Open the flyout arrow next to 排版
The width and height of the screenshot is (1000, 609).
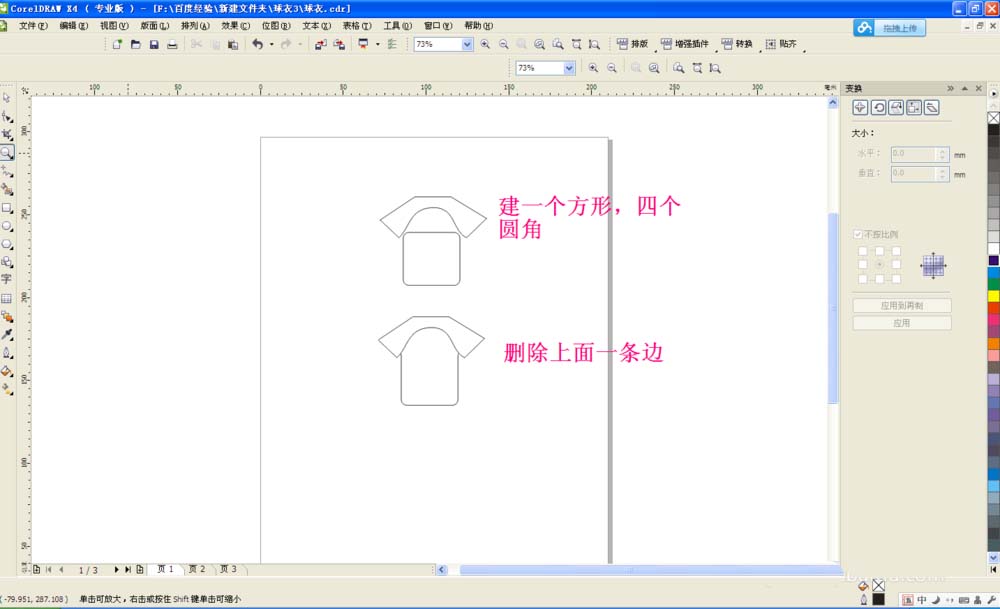click(x=656, y=51)
